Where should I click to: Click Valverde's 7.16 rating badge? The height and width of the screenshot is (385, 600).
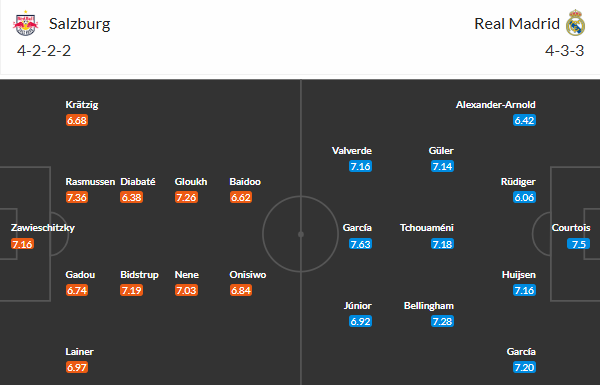tap(360, 166)
